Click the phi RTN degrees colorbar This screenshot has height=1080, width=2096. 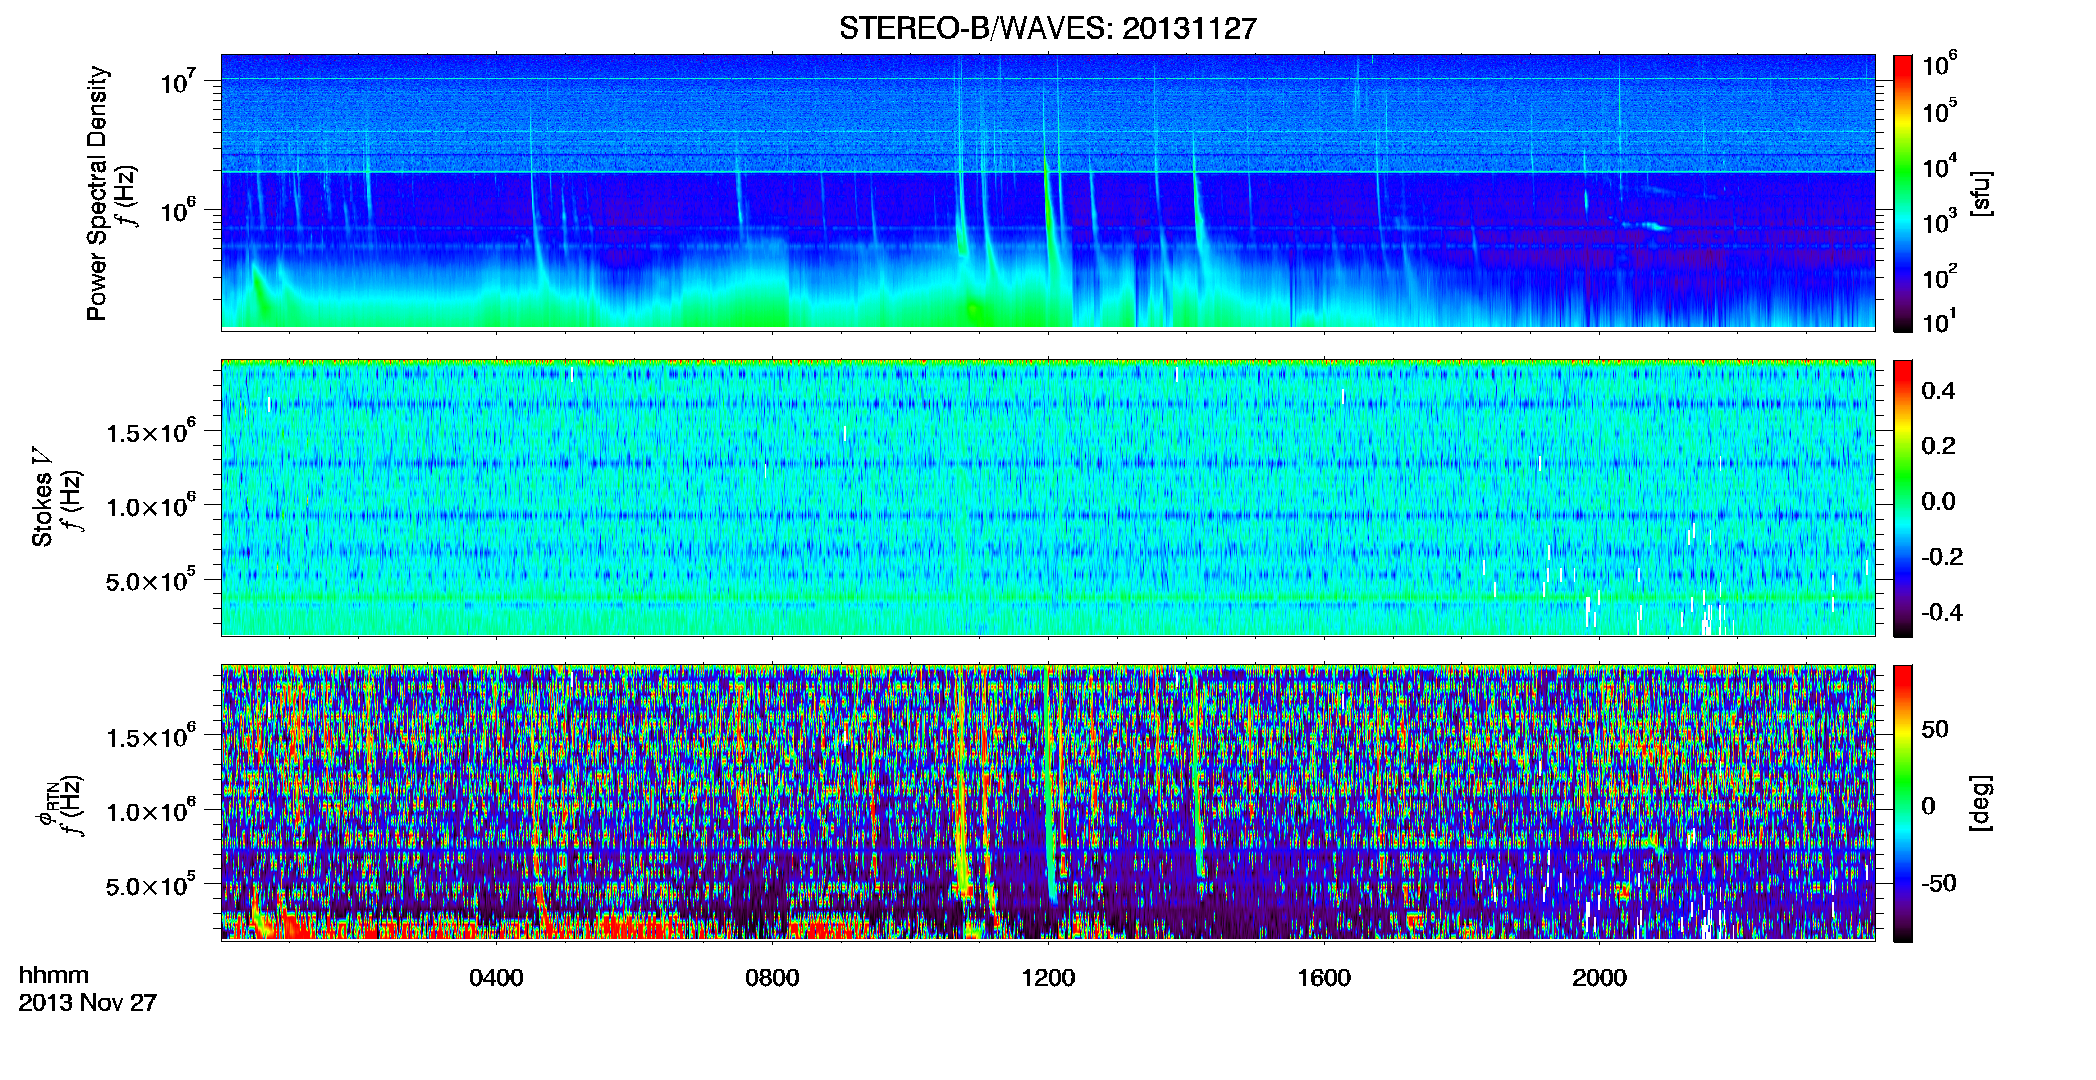(1903, 803)
